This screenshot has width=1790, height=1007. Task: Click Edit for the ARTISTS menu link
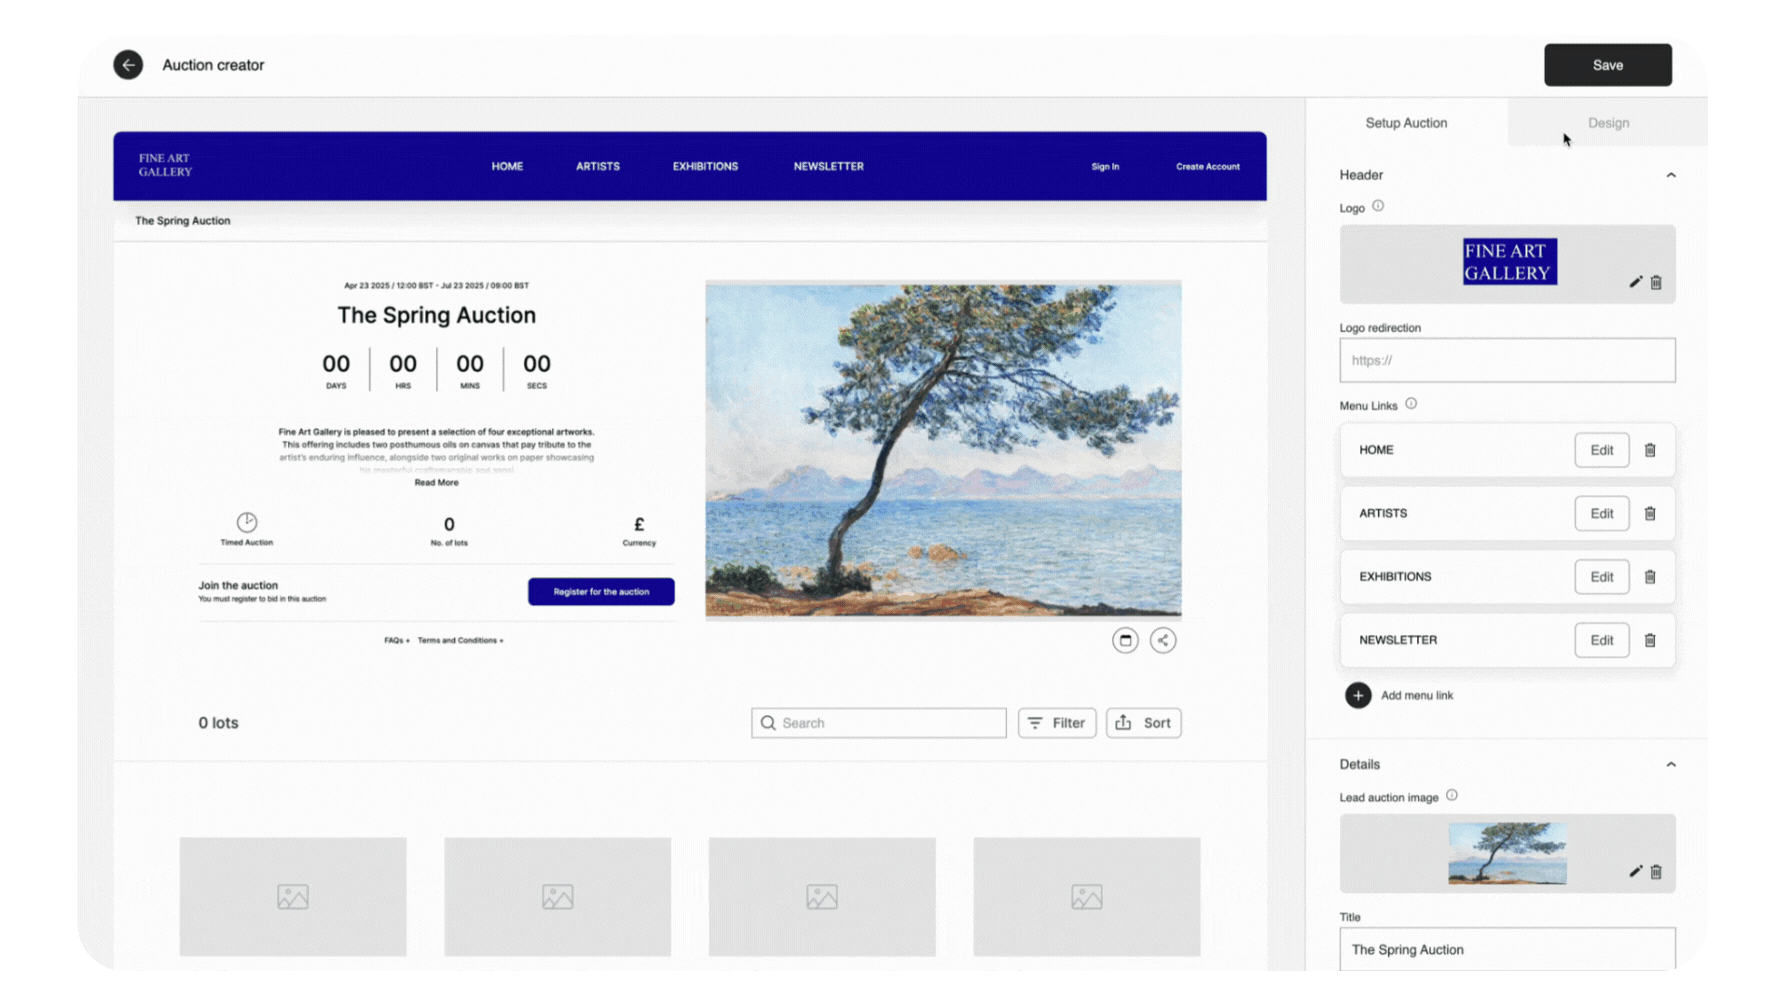click(1601, 513)
